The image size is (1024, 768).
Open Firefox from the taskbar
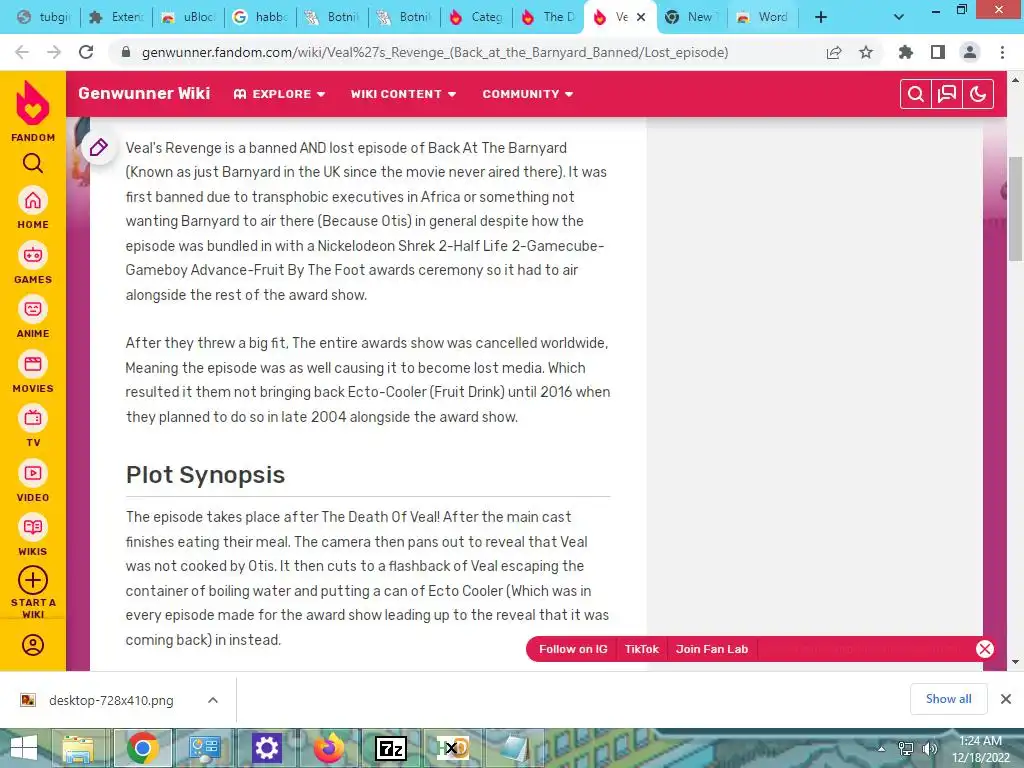click(x=328, y=748)
